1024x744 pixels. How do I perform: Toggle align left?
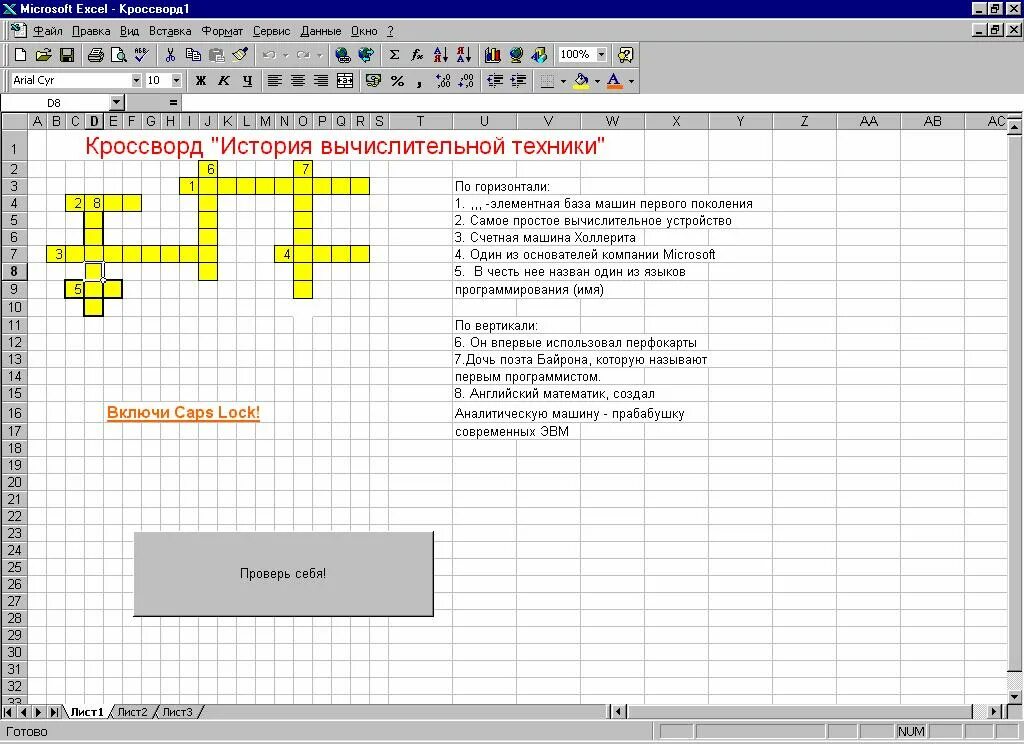tap(275, 80)
